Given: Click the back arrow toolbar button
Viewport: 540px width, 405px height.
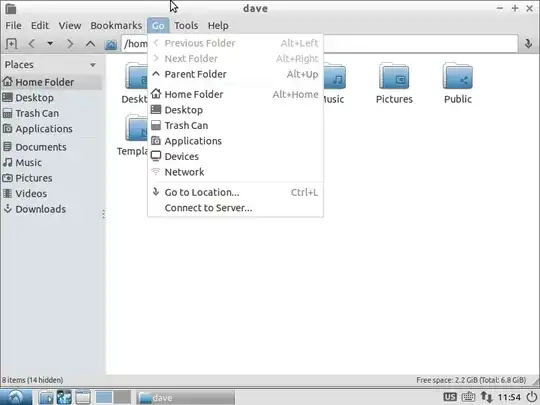Looking at the screenshot, I should coord(31,44).
